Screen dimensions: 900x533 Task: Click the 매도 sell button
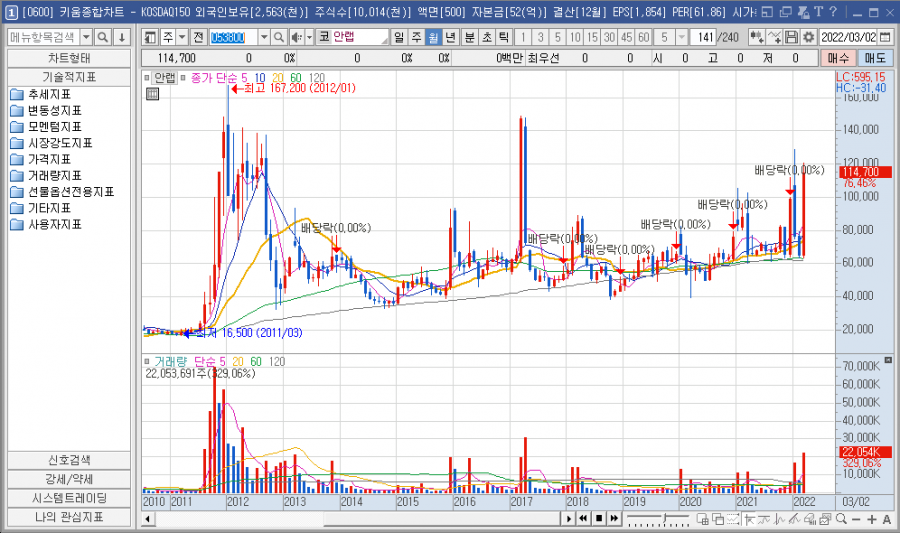tap(875, 58)
